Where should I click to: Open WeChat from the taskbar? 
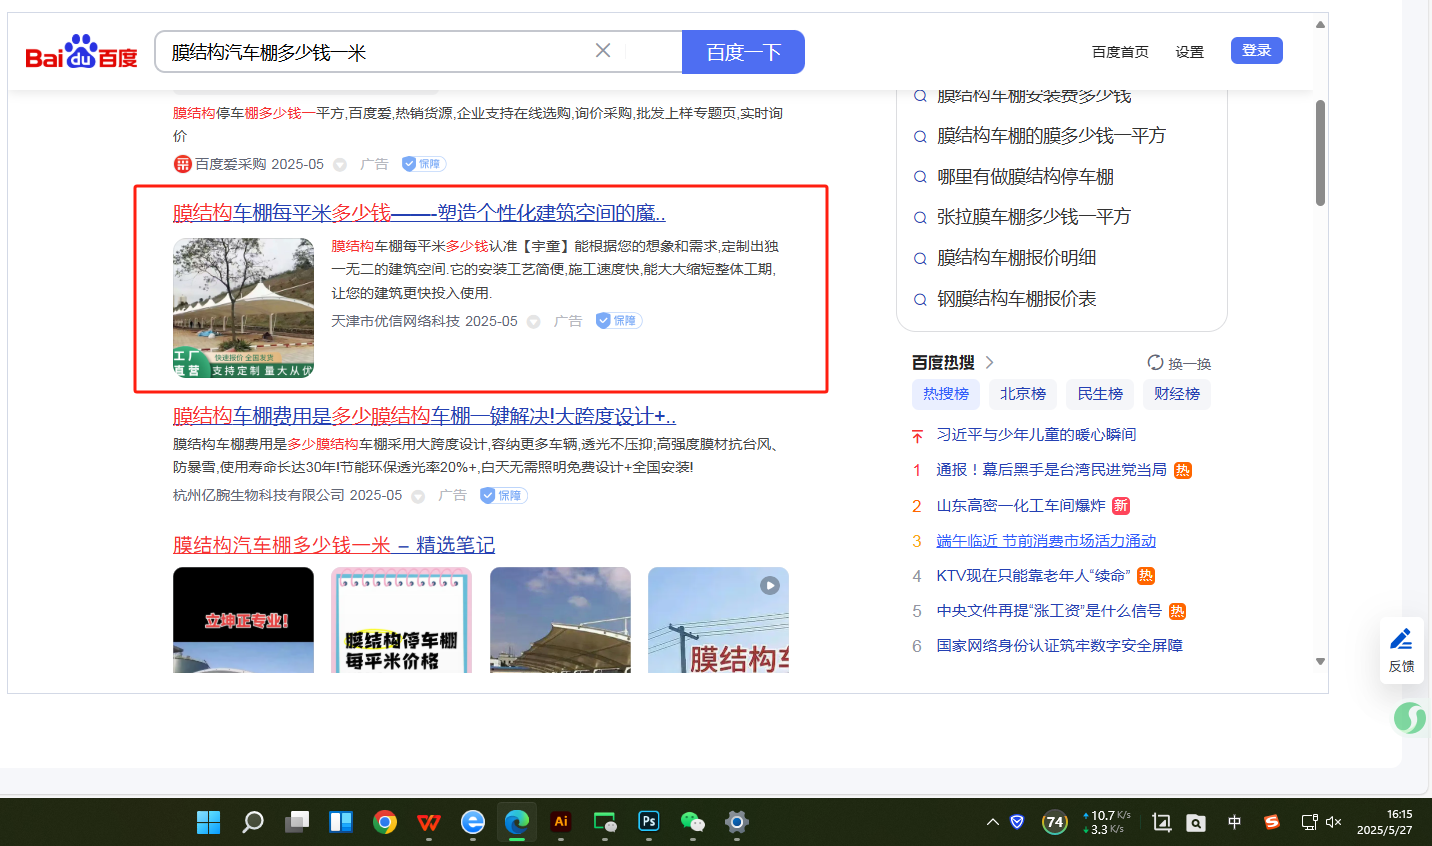tap(692, 822)
